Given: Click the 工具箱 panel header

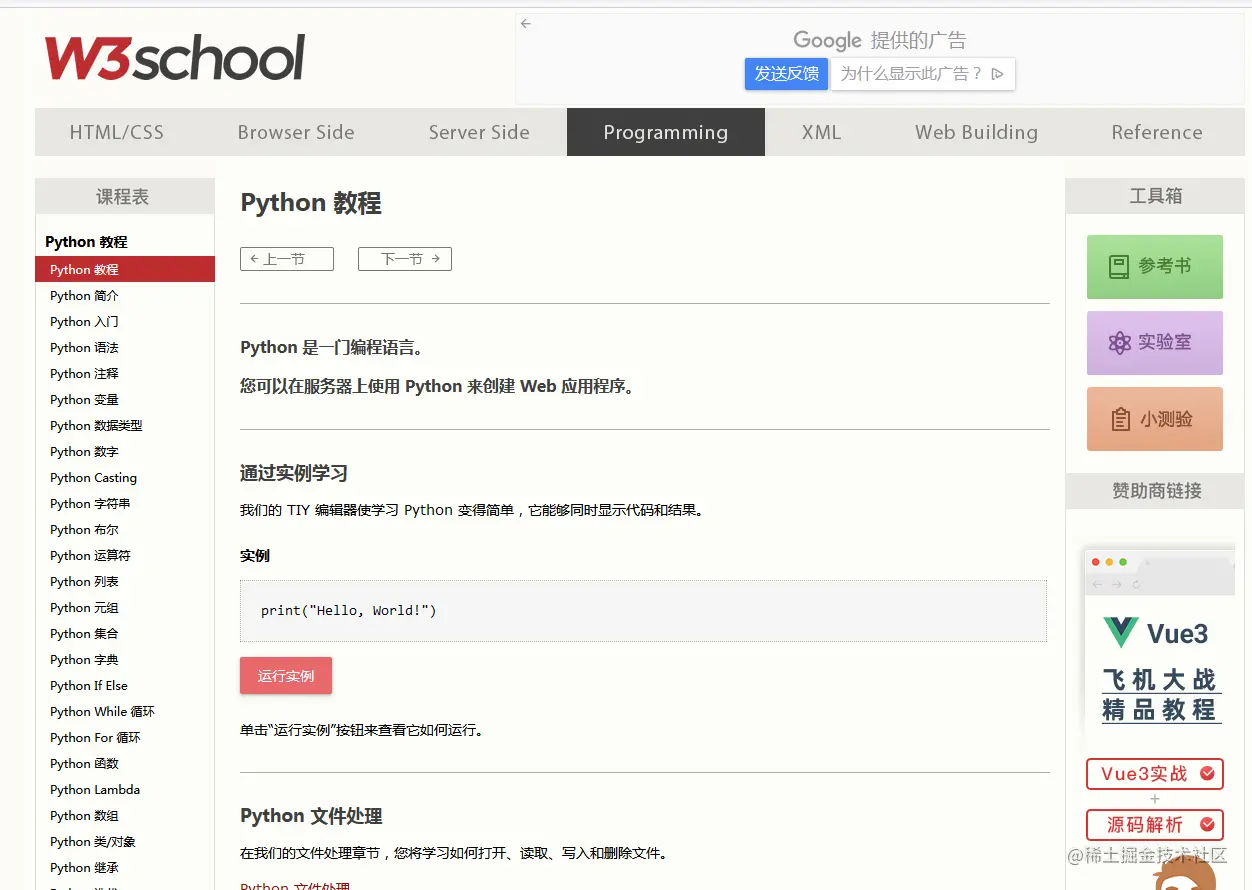Looking at the screenshot, I should [x=1155, y=196].
